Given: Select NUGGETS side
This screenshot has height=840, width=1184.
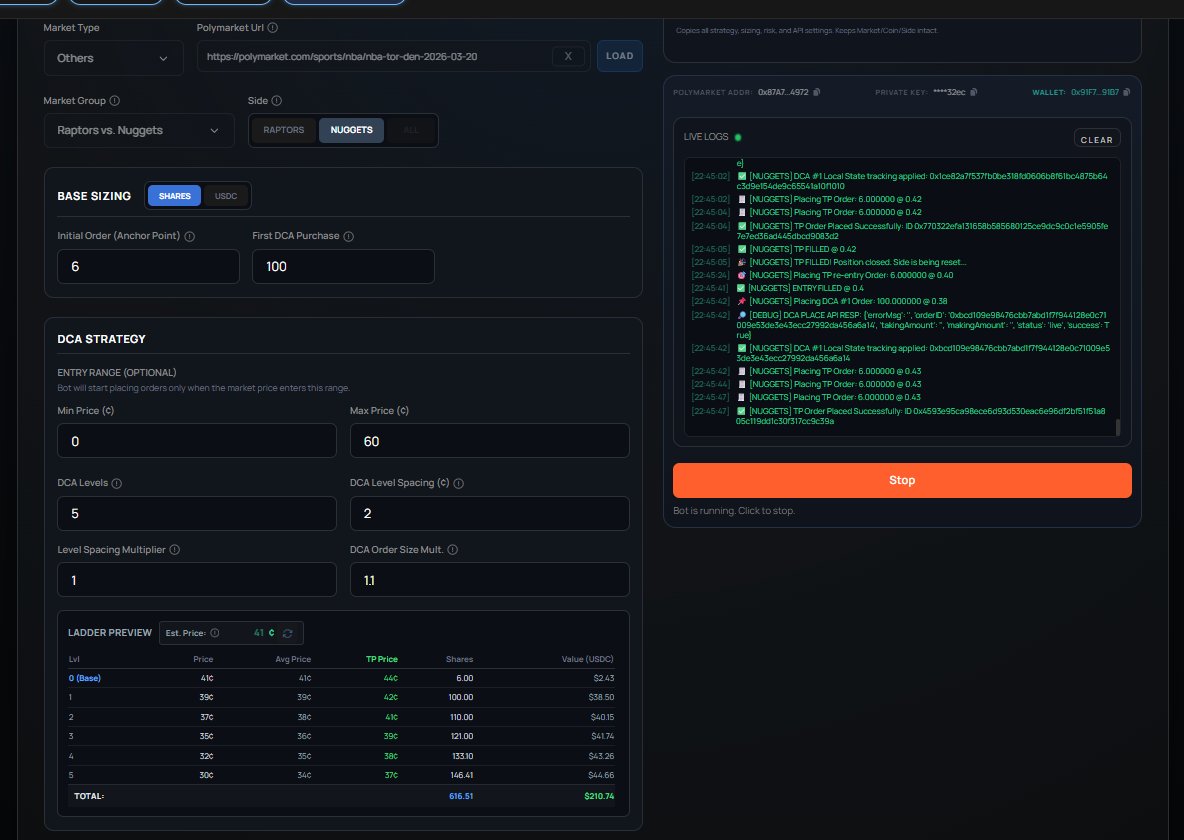Looking at the screenshot, I should point(351,130).
